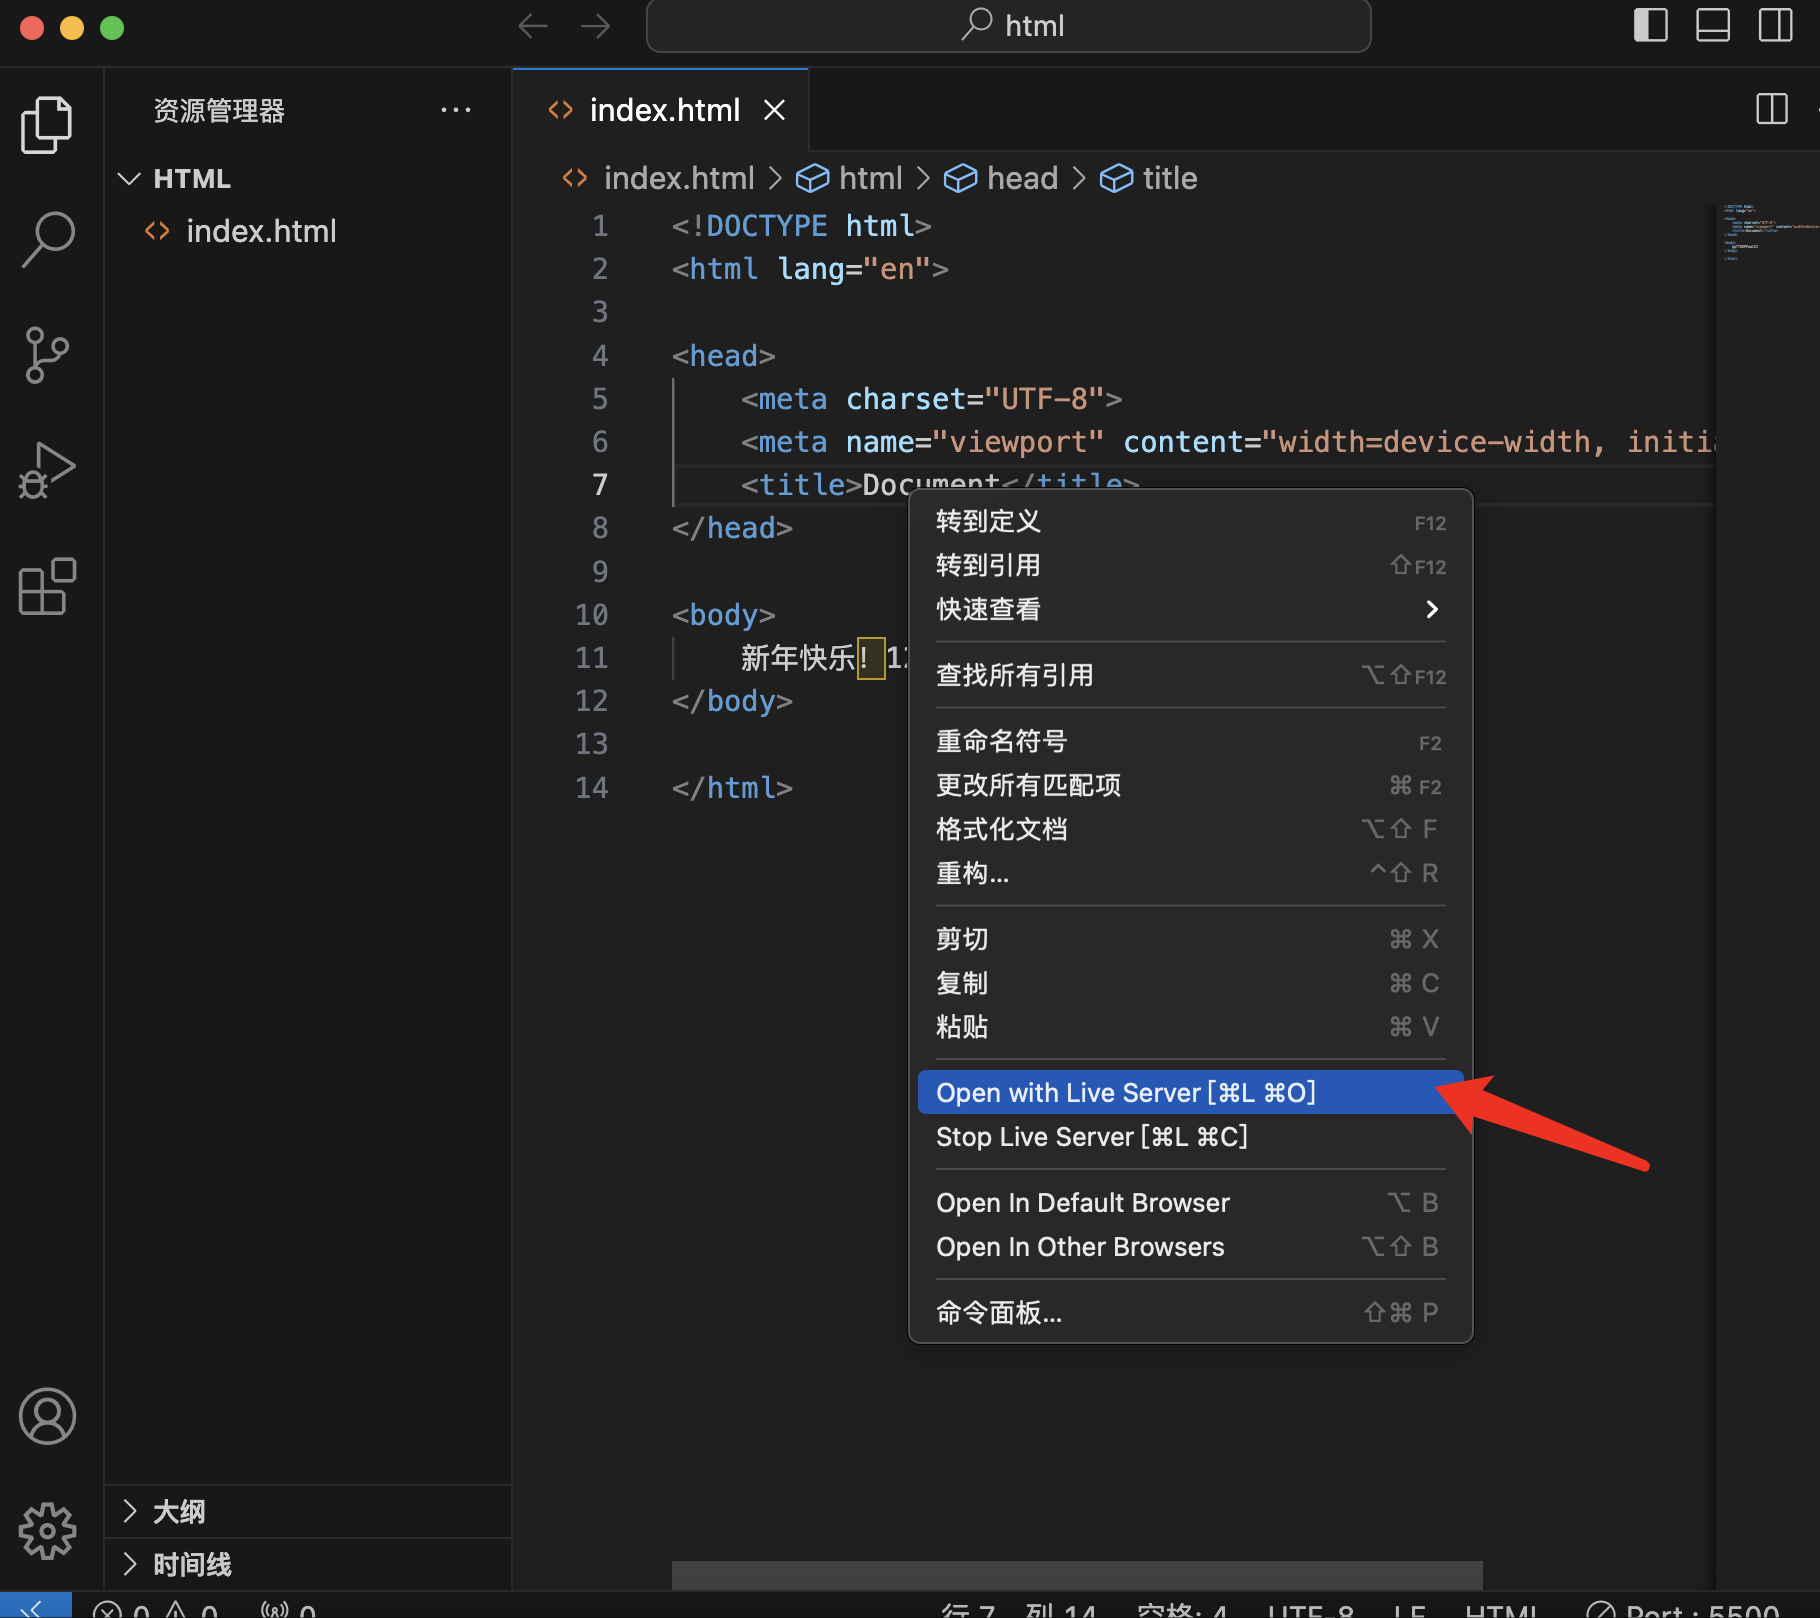
Task: Click index.html in the breadcrumb
Action: click(679, 178)
